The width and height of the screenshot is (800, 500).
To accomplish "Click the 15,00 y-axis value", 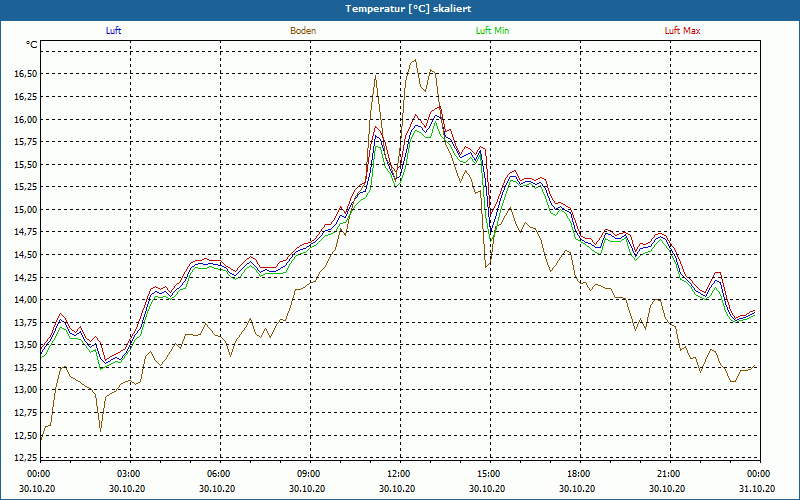I will [x=26, y=210].
